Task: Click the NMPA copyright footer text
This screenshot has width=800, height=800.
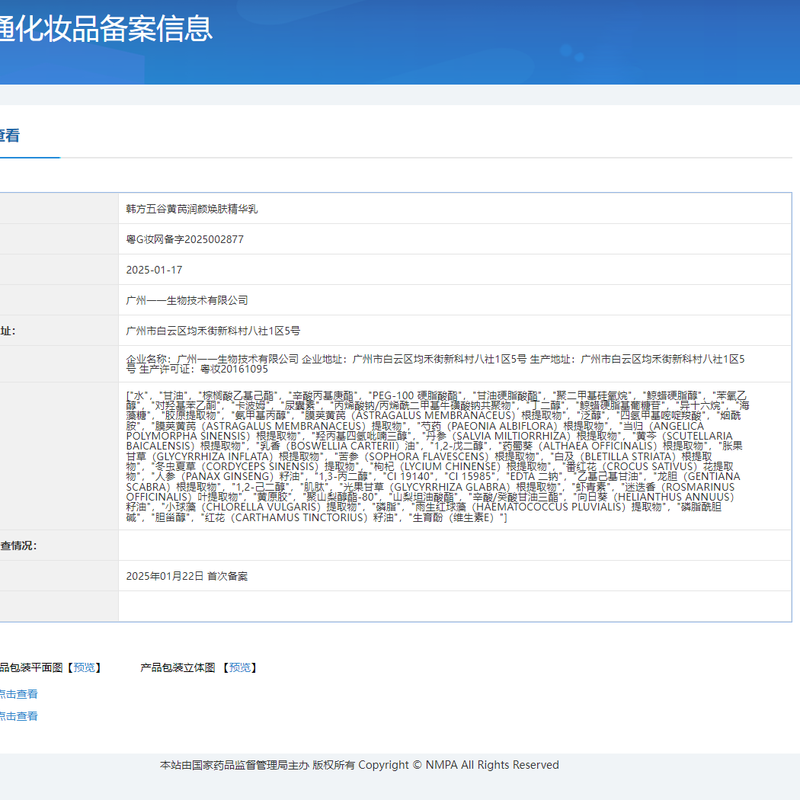Action: (x=359, y=765)
